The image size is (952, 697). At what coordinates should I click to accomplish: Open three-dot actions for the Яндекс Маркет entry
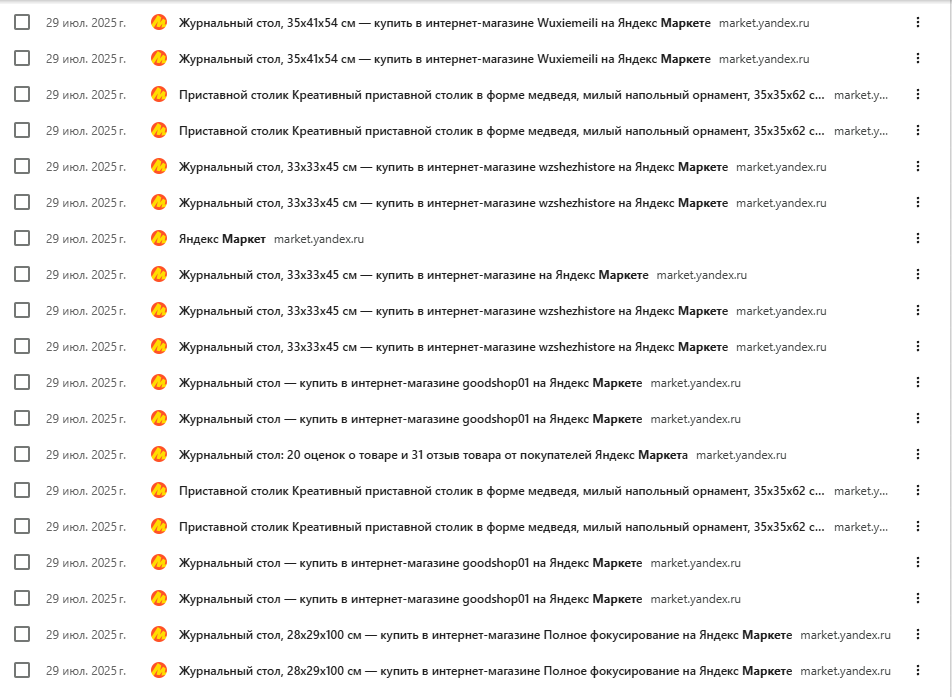tap(917, 239)
